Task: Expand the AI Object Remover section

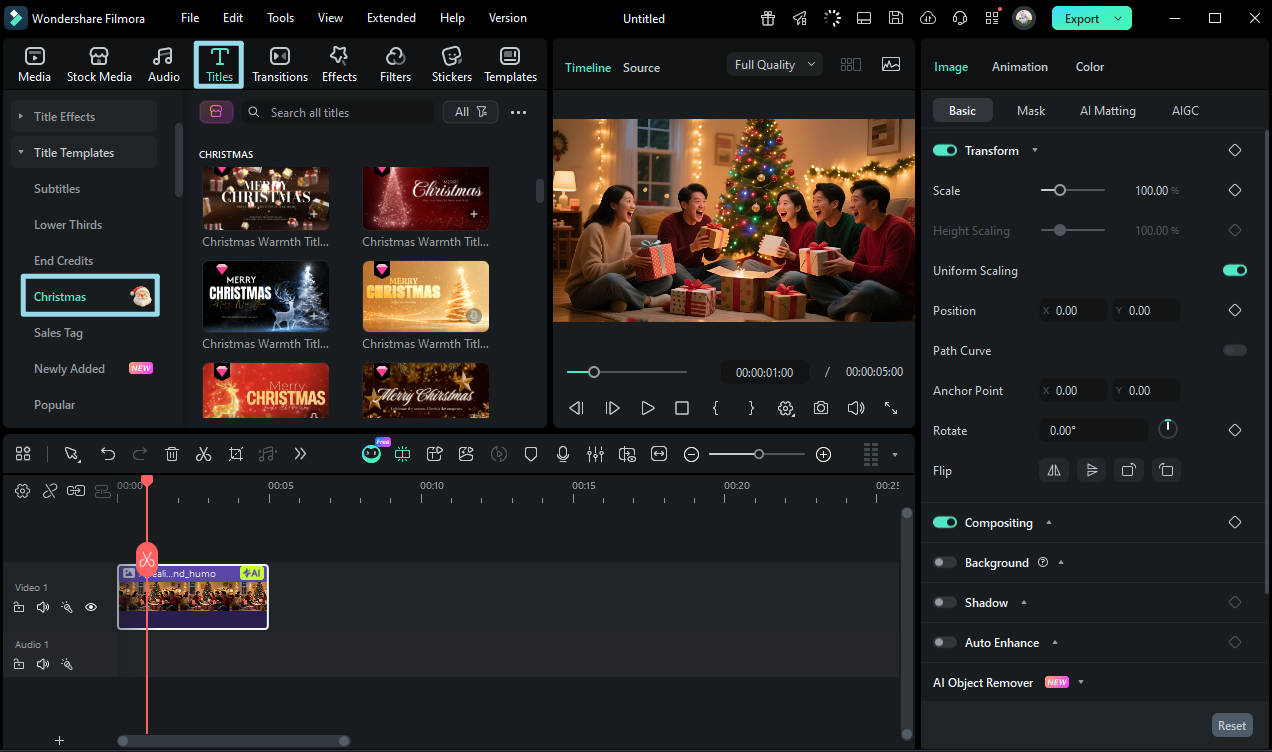Action: coord(1081,682)
